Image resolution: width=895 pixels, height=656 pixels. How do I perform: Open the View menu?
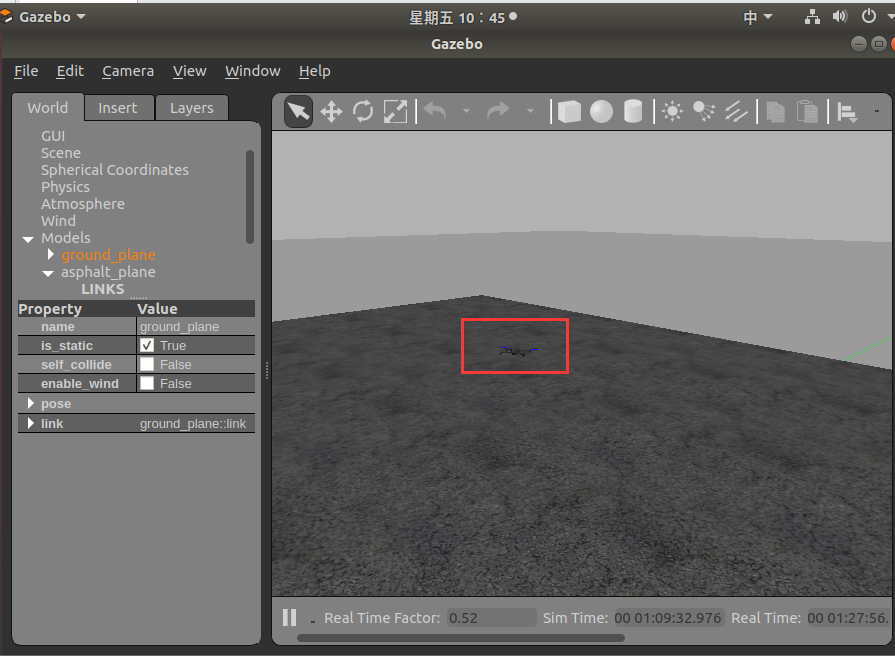[190, 71]
